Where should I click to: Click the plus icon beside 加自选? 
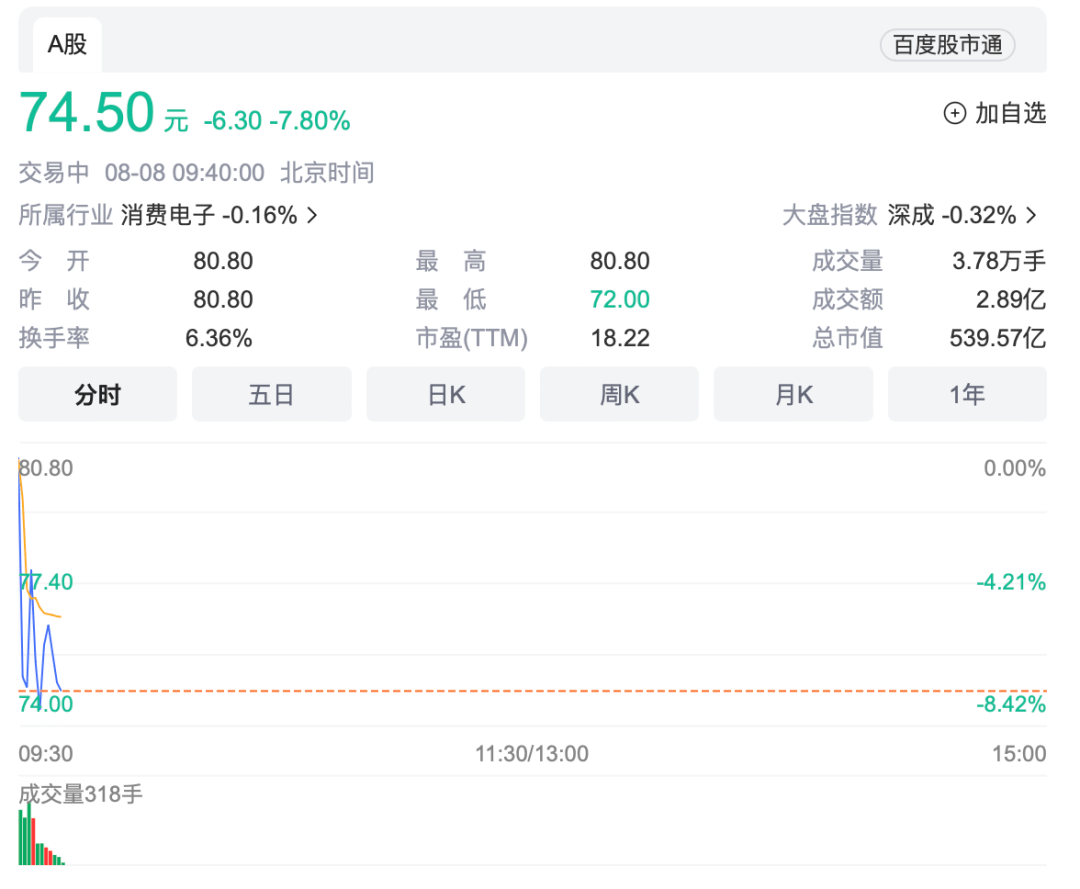(x=955, y=114)
